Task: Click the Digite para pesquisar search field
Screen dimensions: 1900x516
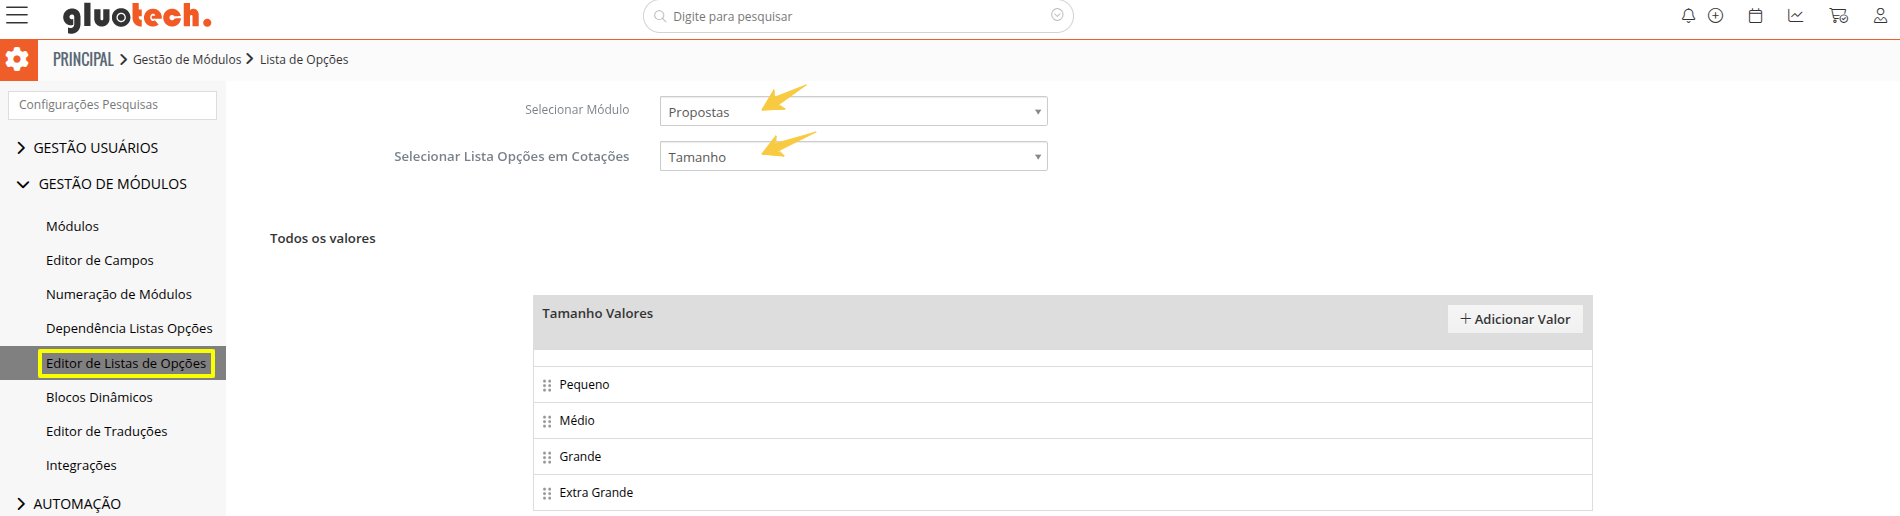Action: [x=857, y=17]
